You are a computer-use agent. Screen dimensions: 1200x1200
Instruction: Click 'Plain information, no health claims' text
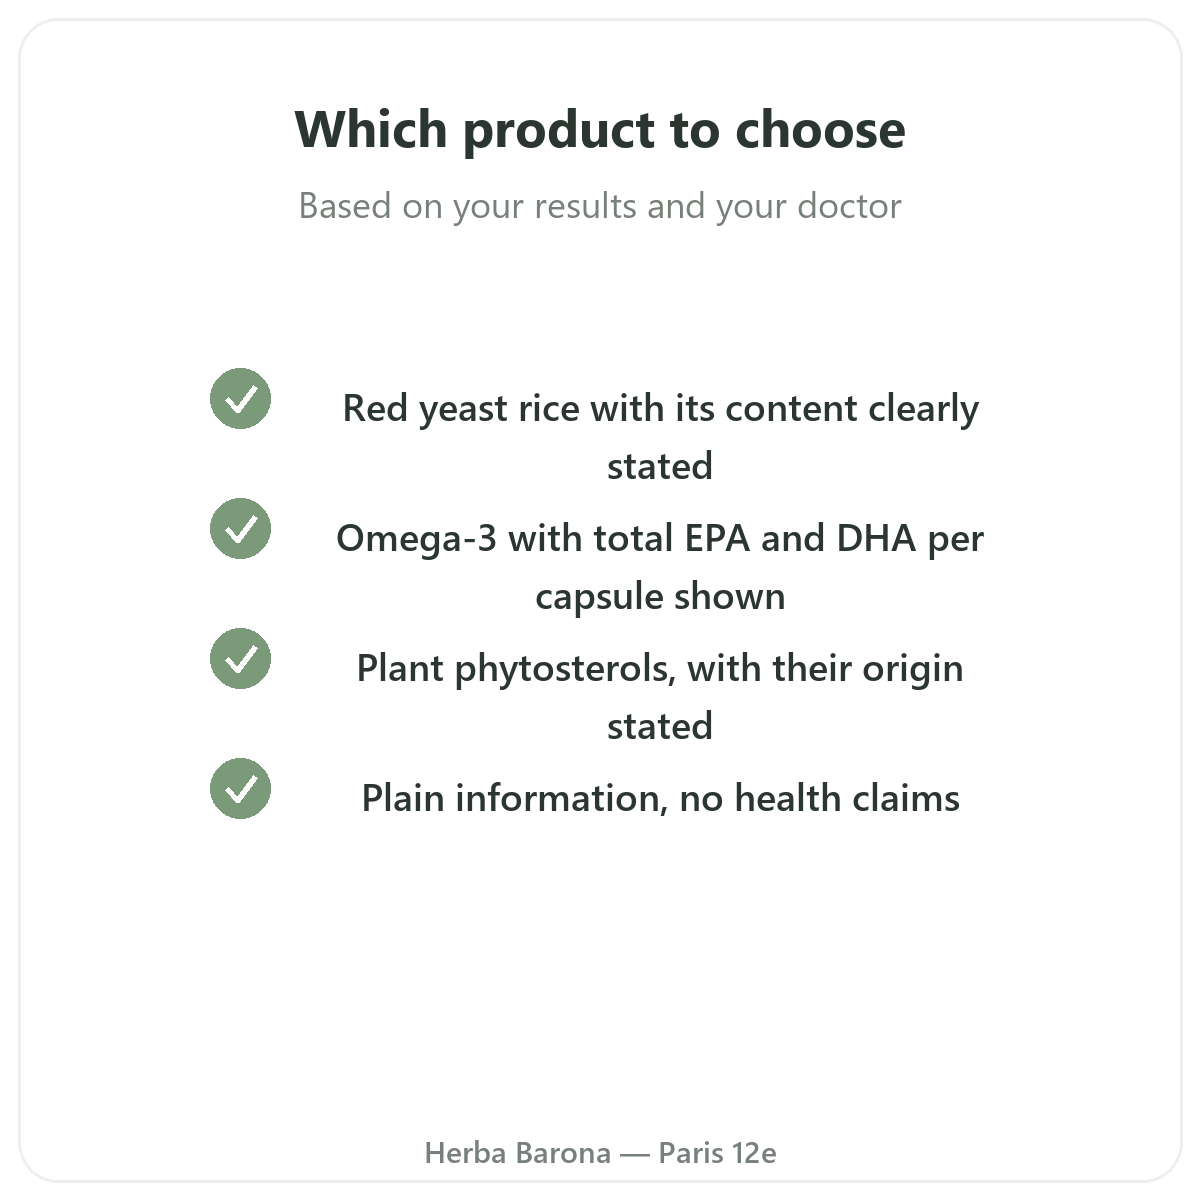click(660, 798)
